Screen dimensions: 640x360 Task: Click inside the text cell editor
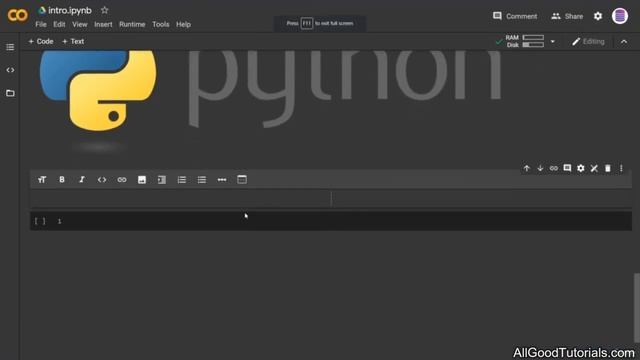click(x=180, y=199)
